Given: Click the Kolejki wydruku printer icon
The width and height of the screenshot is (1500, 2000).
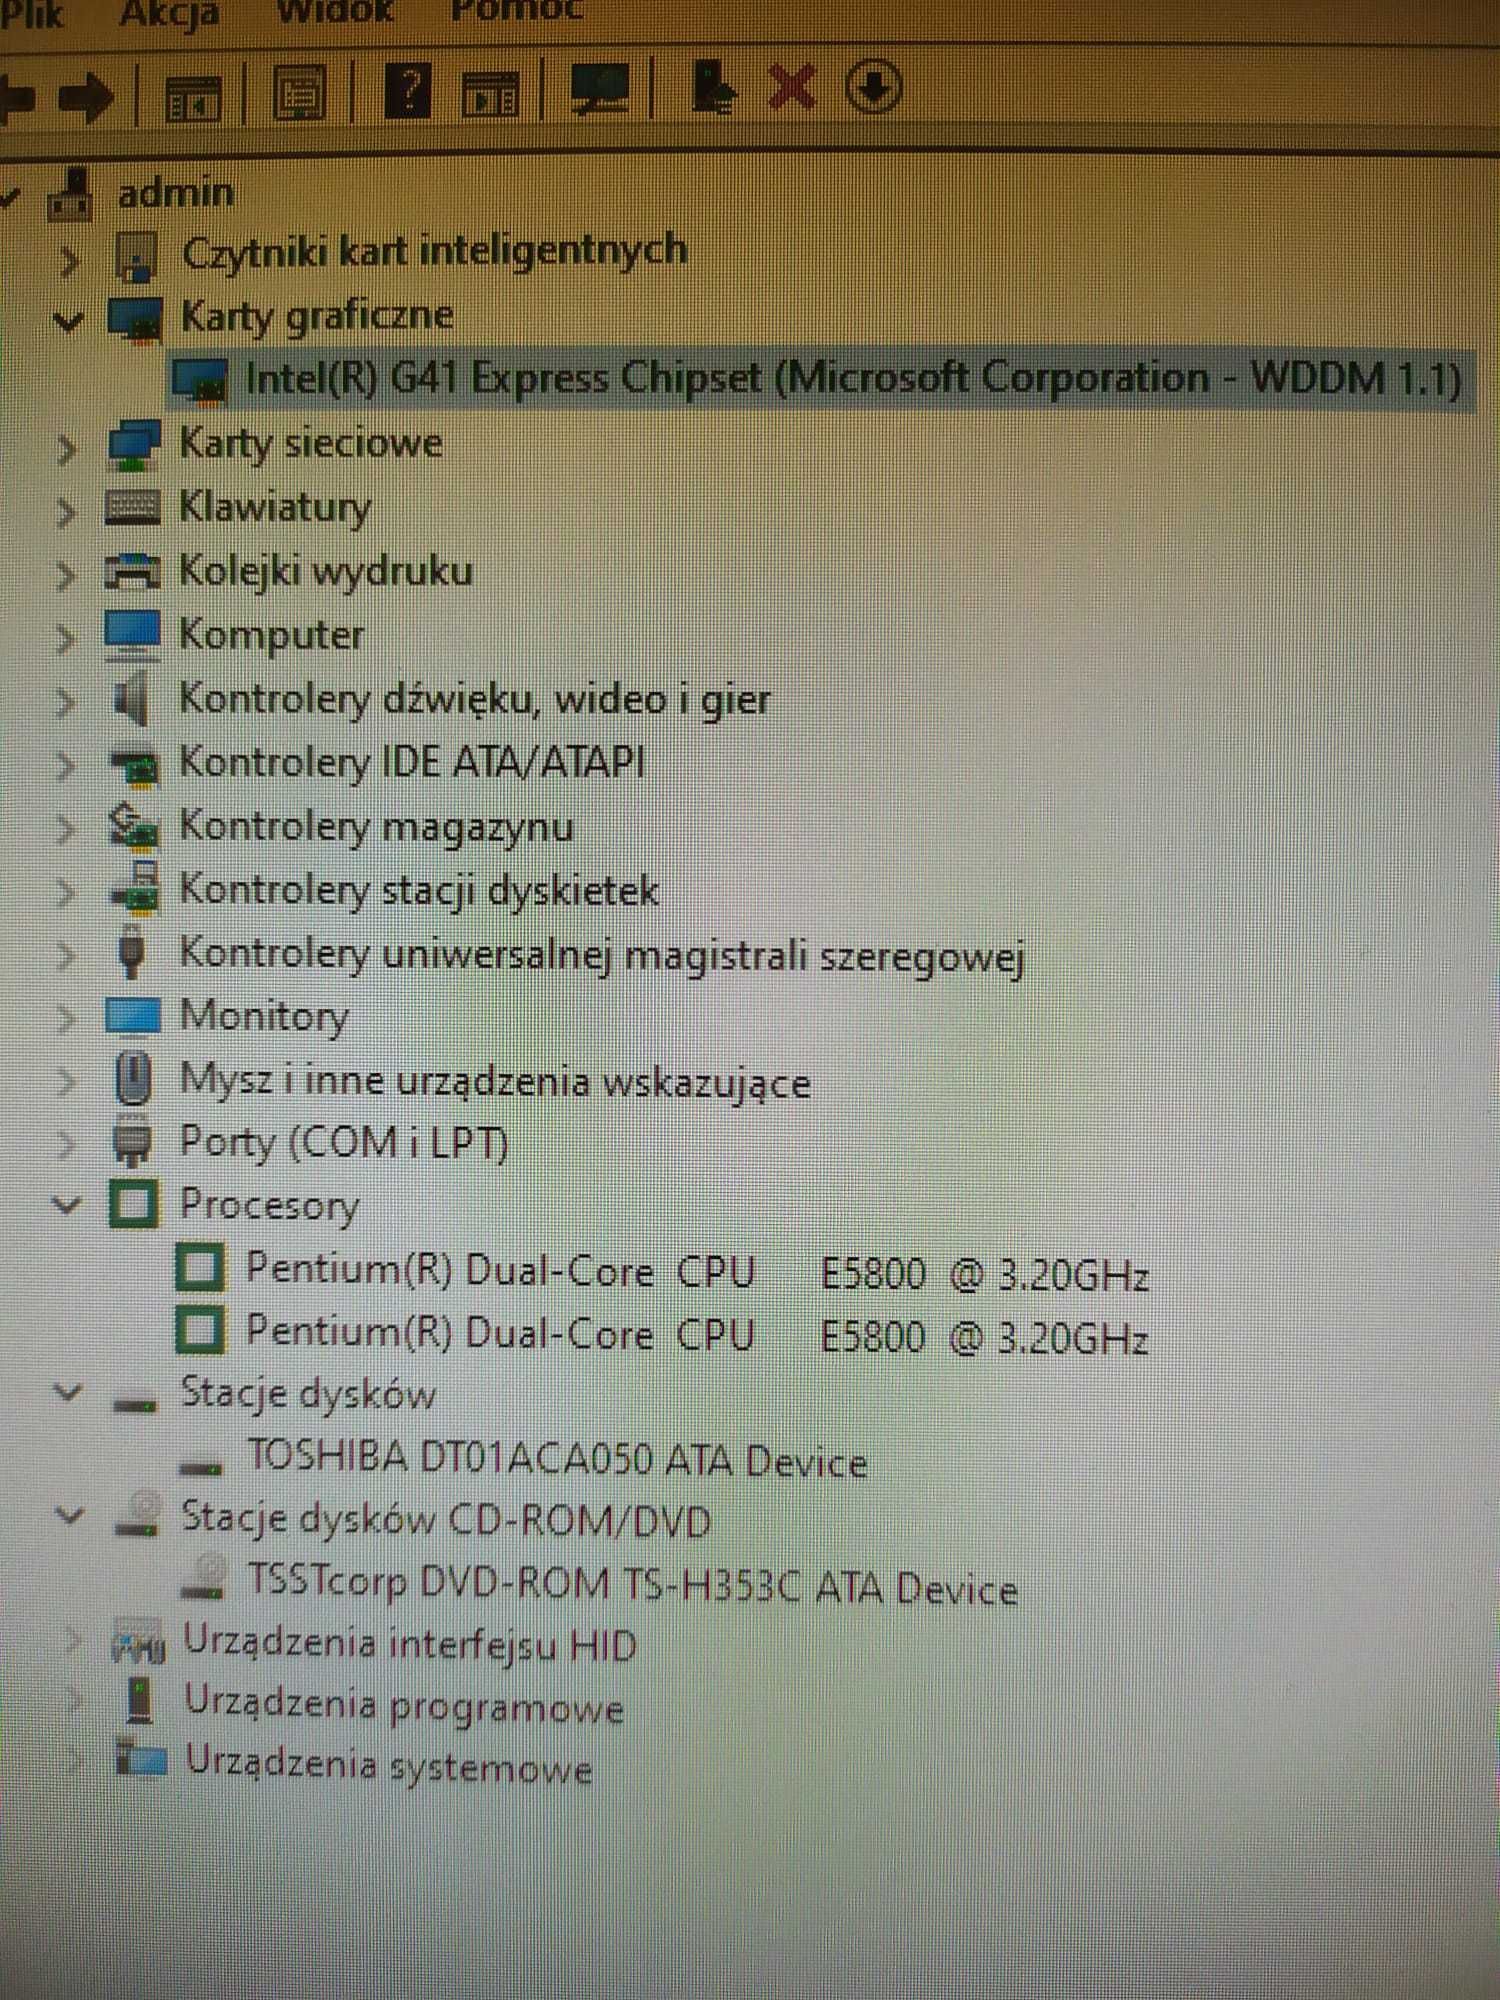Looking at the screenshot, I should 132,572.
